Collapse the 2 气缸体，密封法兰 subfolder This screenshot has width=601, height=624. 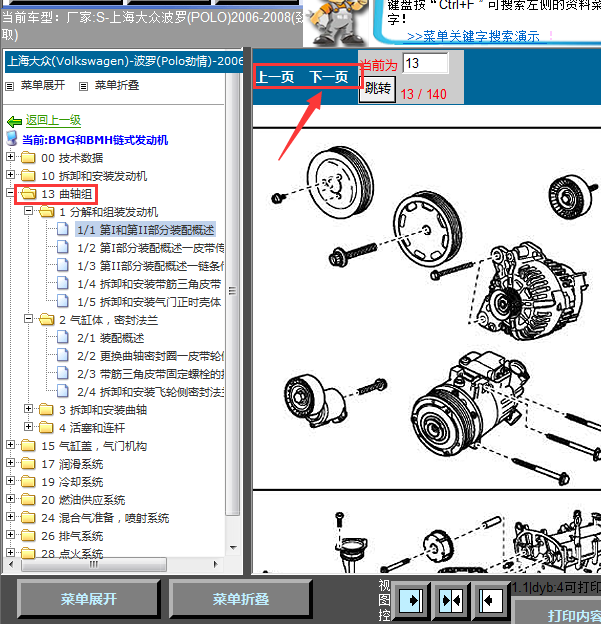(x=29, y=318)
